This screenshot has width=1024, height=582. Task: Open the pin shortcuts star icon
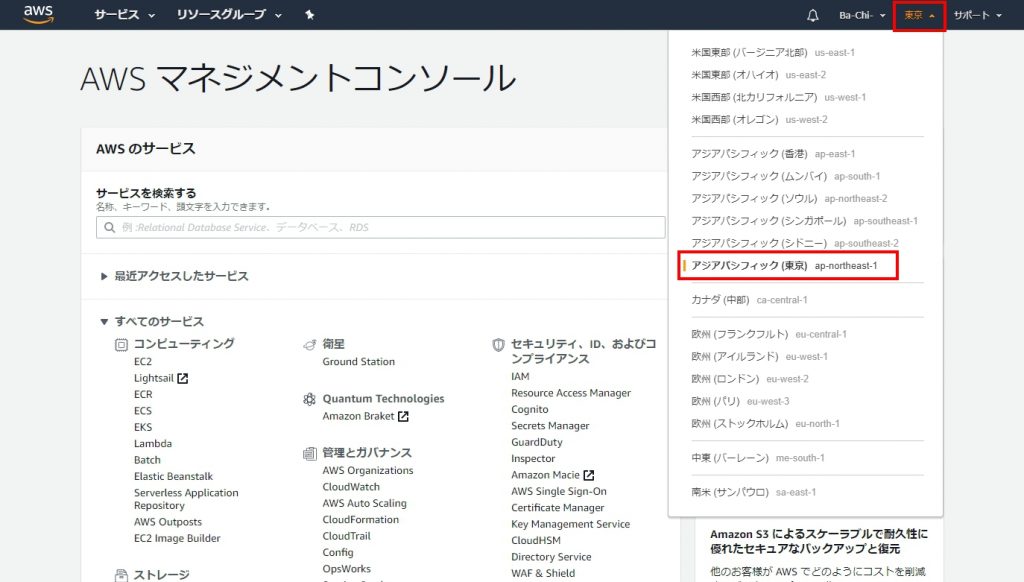tap(310, 14)
